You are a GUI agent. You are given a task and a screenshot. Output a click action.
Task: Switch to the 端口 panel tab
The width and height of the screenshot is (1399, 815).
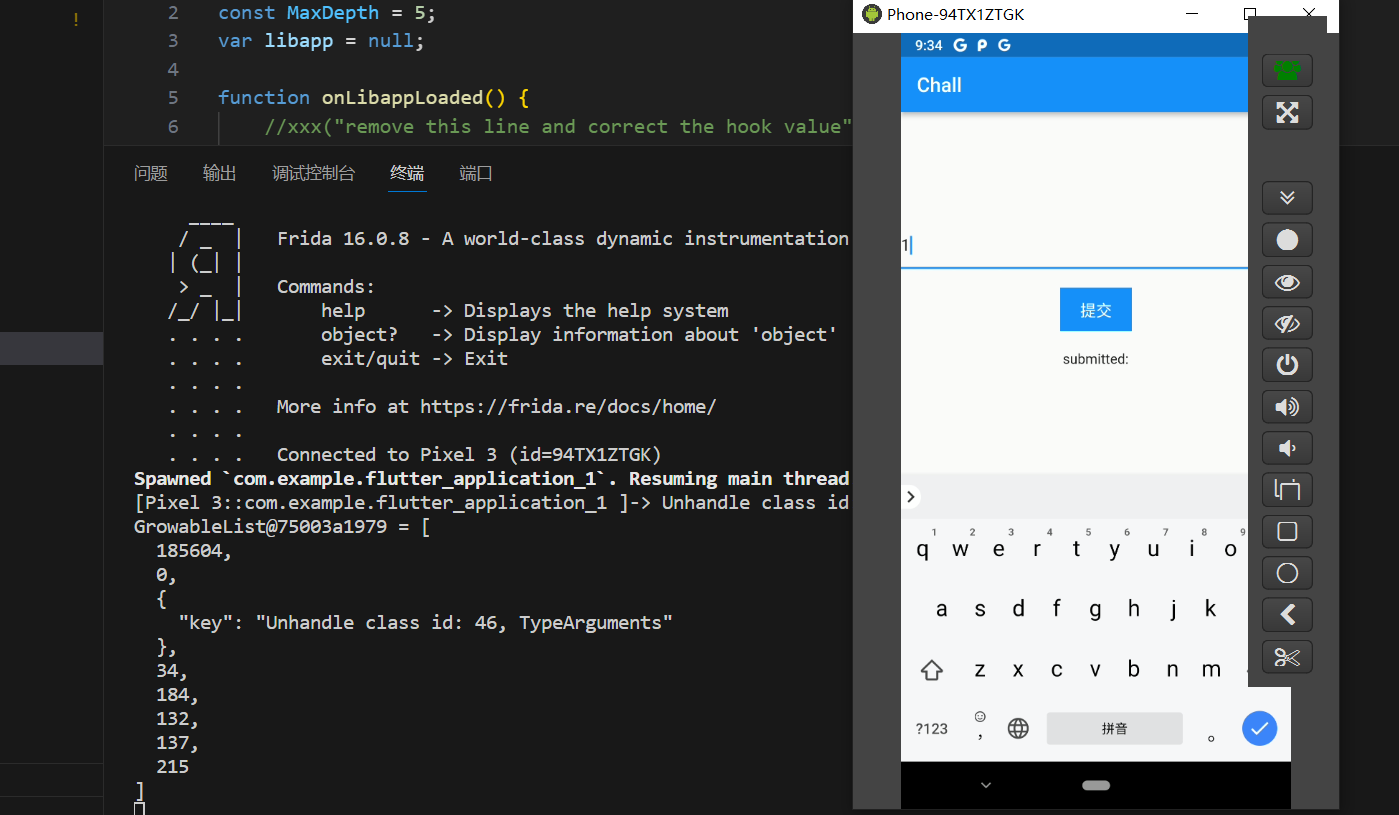coord(476,173)
